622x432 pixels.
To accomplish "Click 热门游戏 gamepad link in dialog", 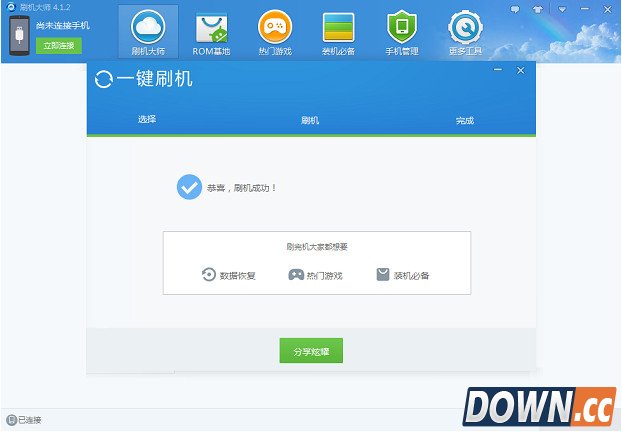I will pos(296,275).
